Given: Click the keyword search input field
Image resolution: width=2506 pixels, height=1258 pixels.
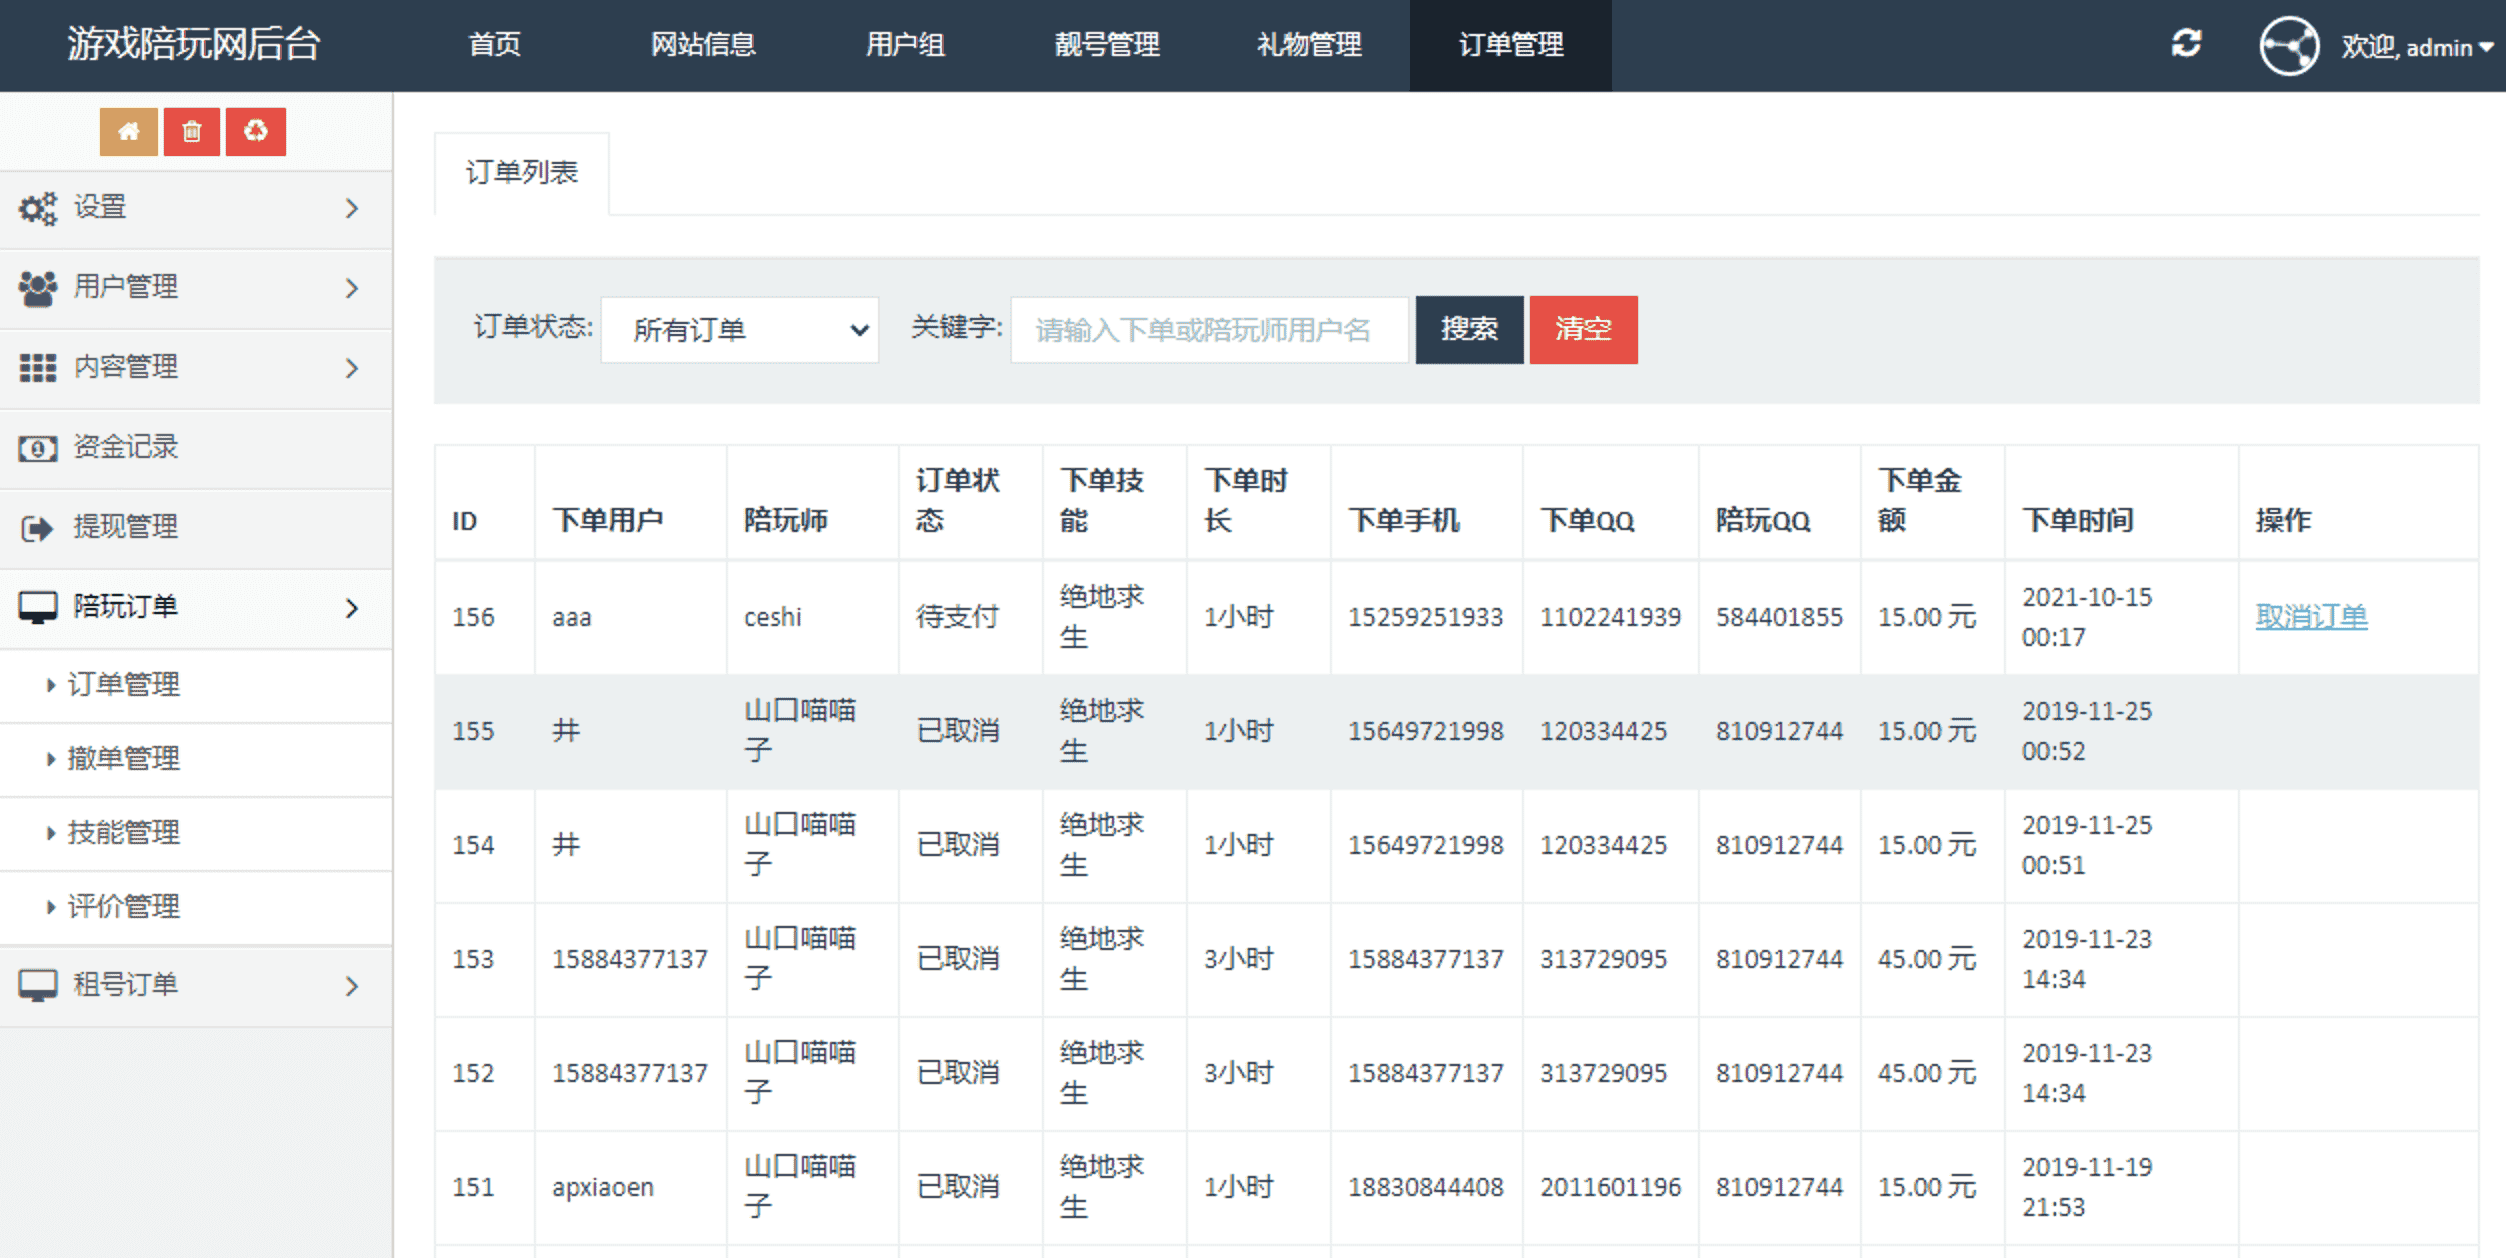Looking at the screenshot, I should (1209, 330).
